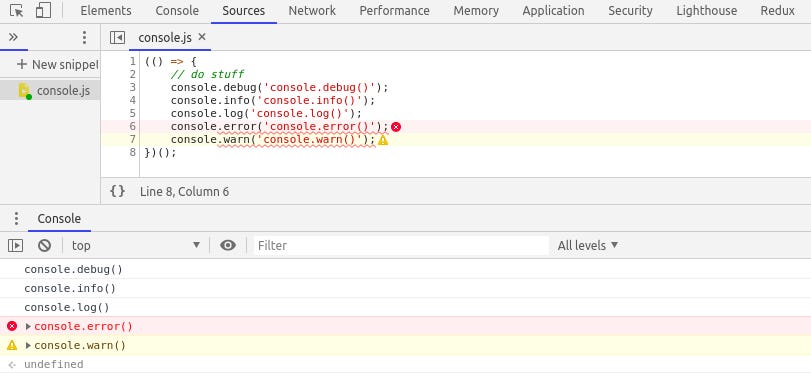
Task: Close the console.js editor tab
Action: (202, 37)
